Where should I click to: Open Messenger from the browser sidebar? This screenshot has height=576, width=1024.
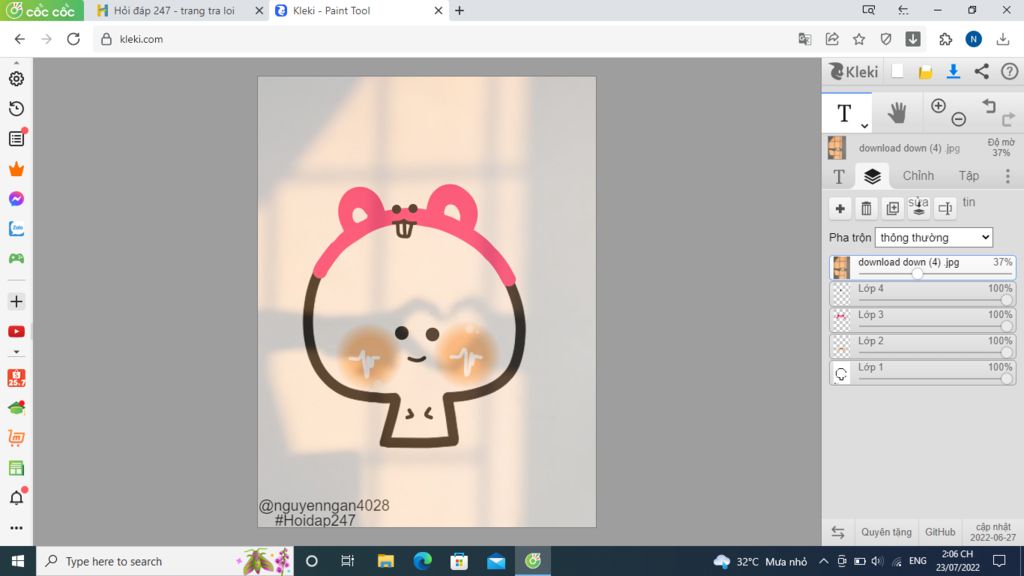point(16,199)
